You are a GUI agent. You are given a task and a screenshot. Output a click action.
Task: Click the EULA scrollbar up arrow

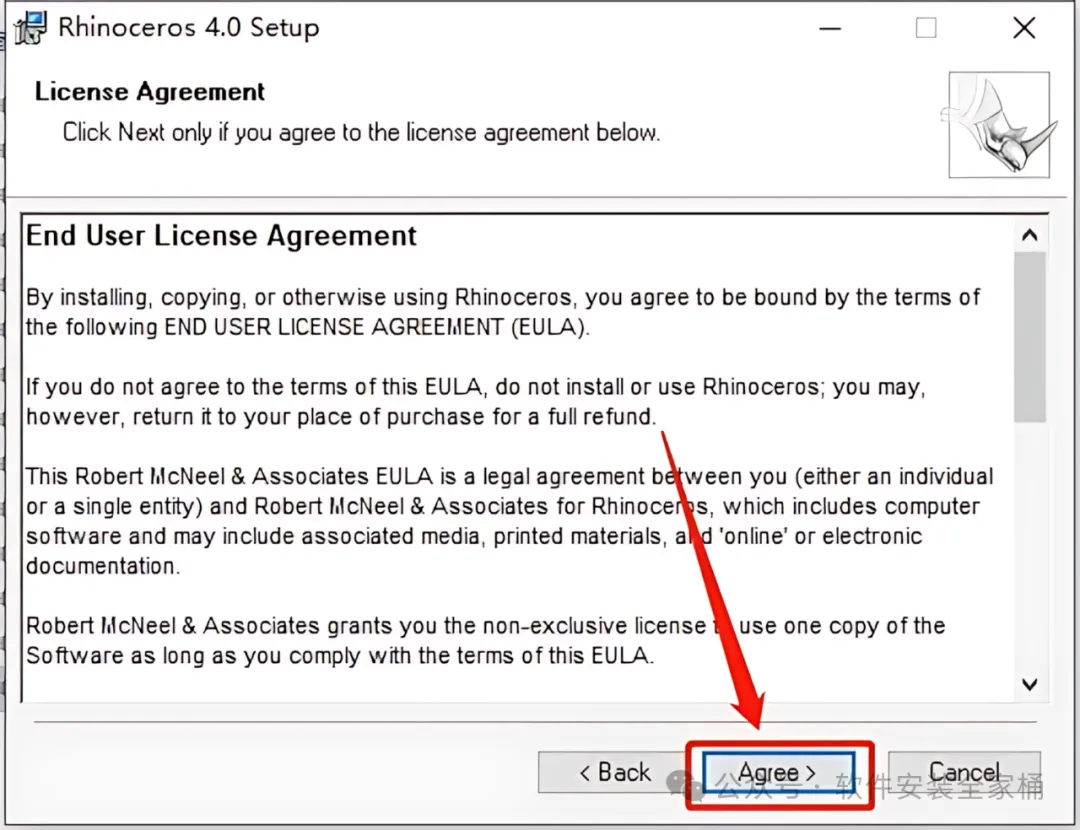(1029, 237)
